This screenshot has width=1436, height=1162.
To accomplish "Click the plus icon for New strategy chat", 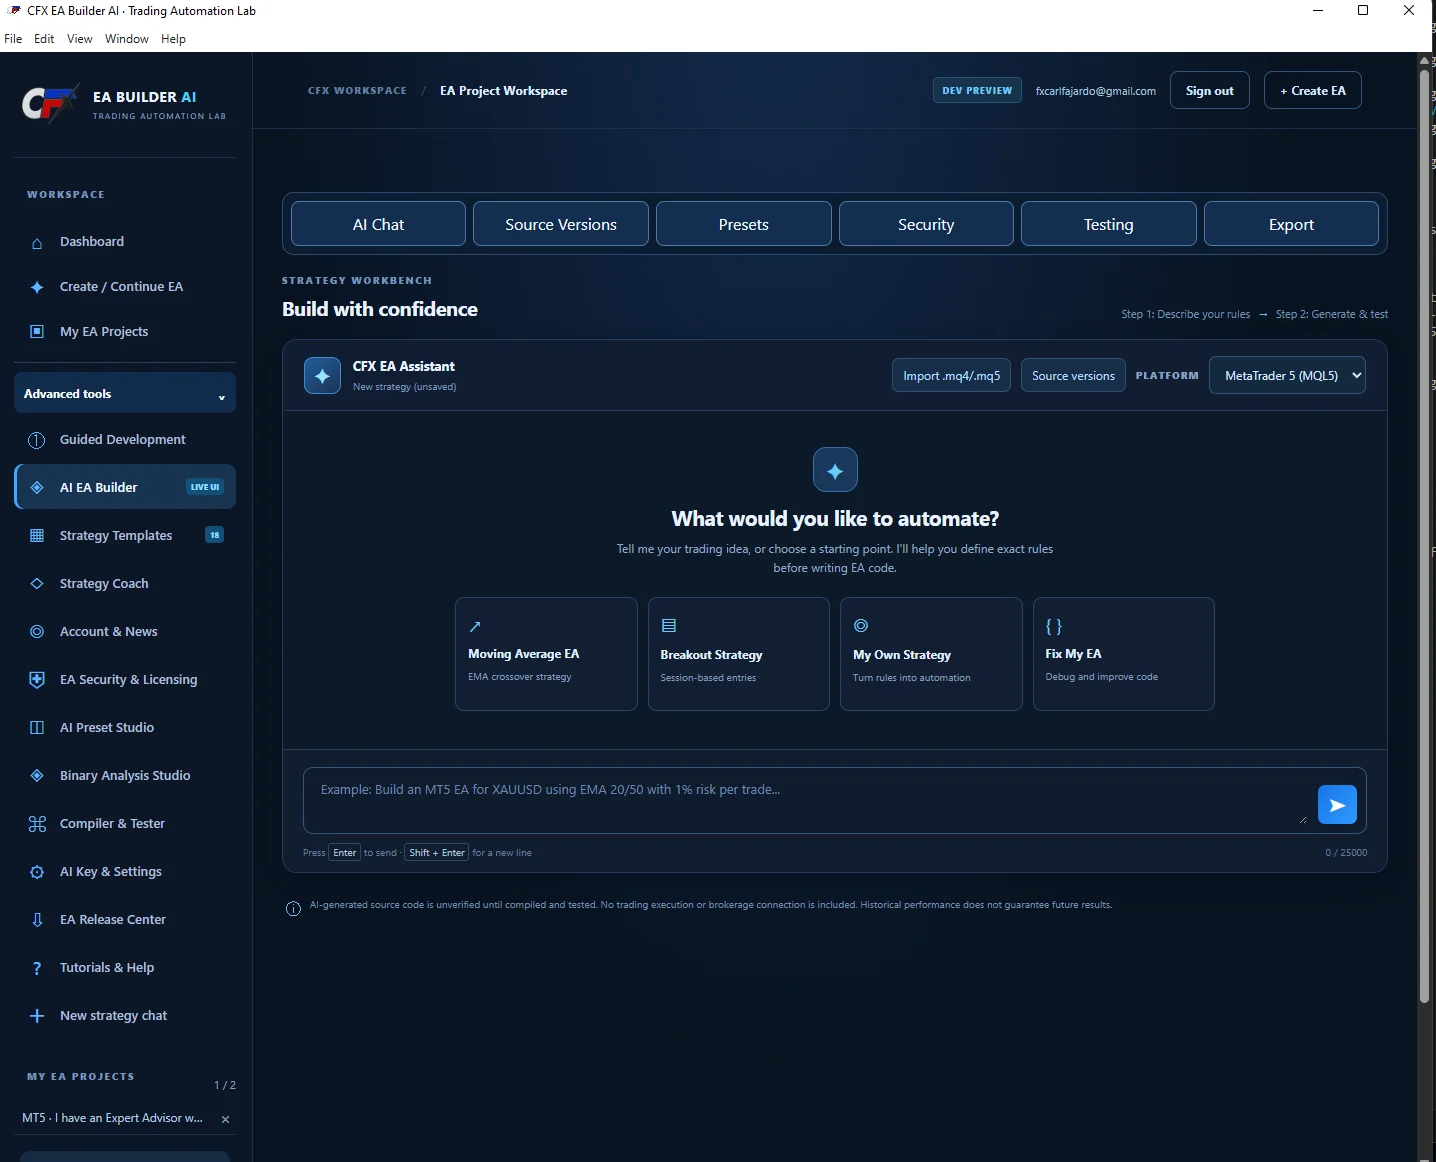I will tap(37, 1015).
